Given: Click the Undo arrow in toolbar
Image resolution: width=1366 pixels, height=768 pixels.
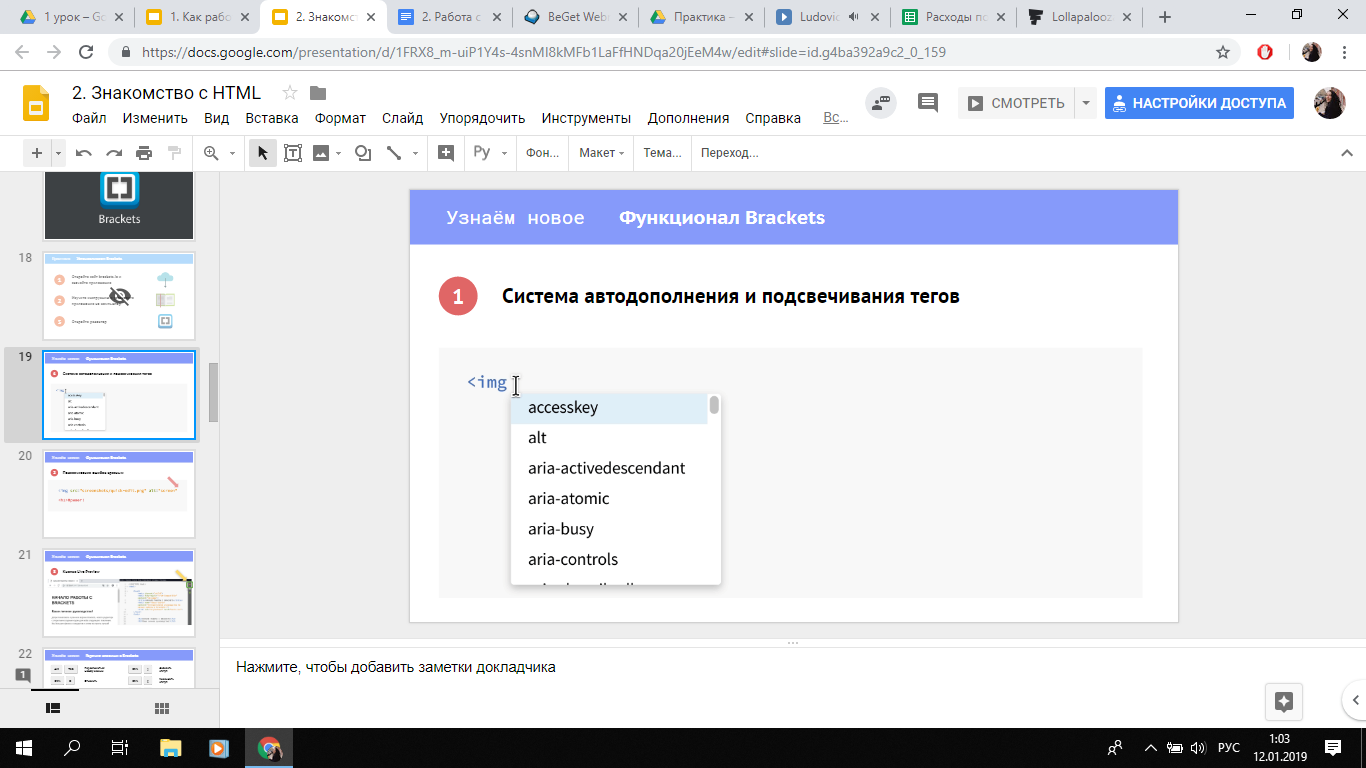Looking at the screenshot, I should [84, 153].
